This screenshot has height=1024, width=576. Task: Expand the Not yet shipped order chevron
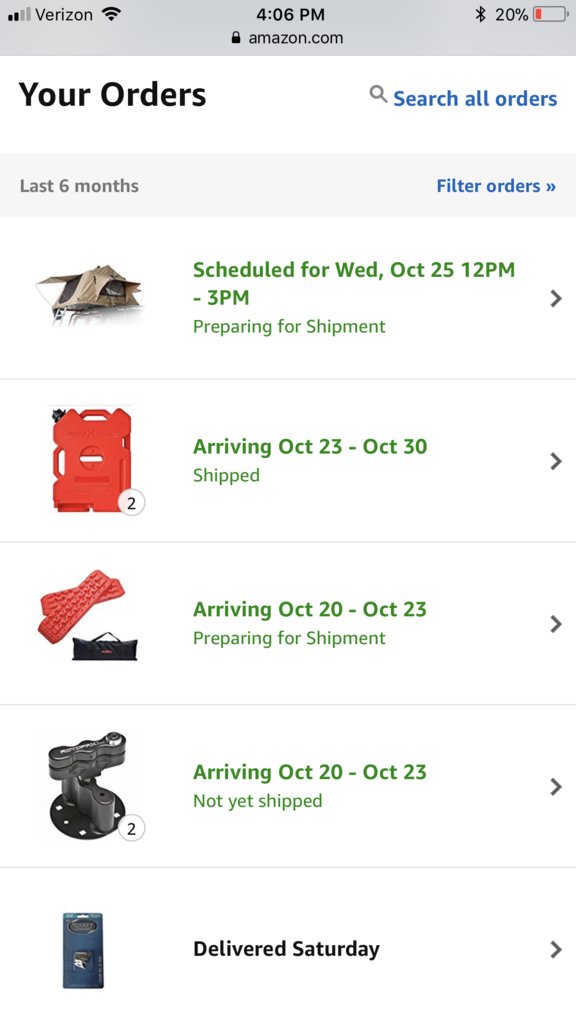556,786
